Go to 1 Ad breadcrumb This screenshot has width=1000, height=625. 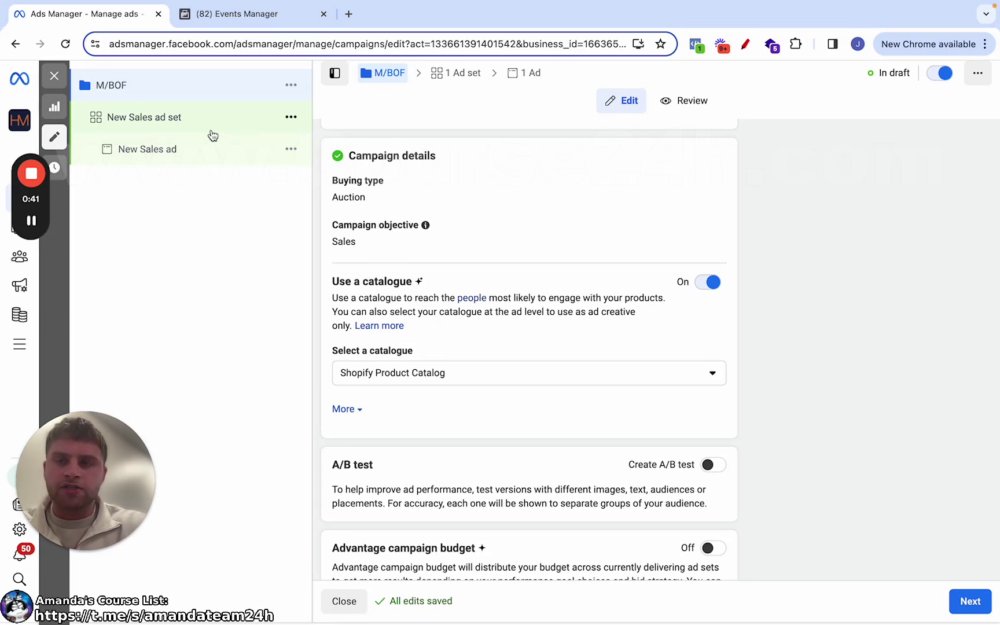pyautogui.click(x=524, y=73)
